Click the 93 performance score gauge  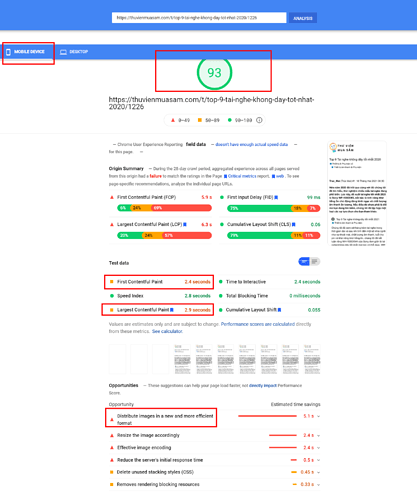click(214, 72)
